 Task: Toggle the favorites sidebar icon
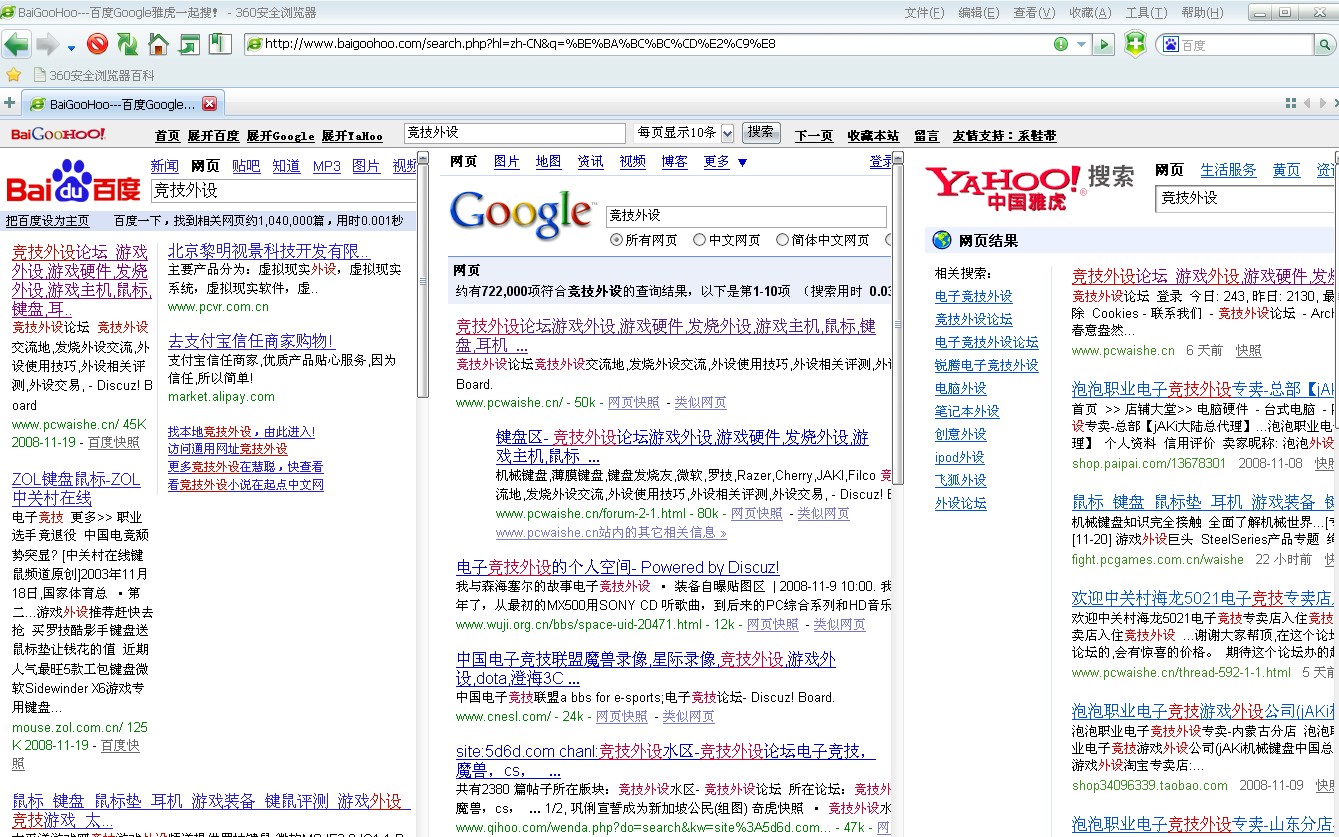point(220,44)
